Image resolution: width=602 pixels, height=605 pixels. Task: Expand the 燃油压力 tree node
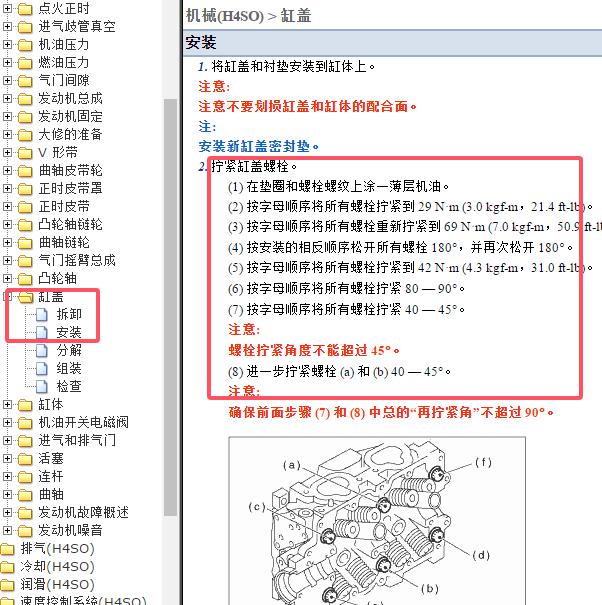tap(7, 62)
